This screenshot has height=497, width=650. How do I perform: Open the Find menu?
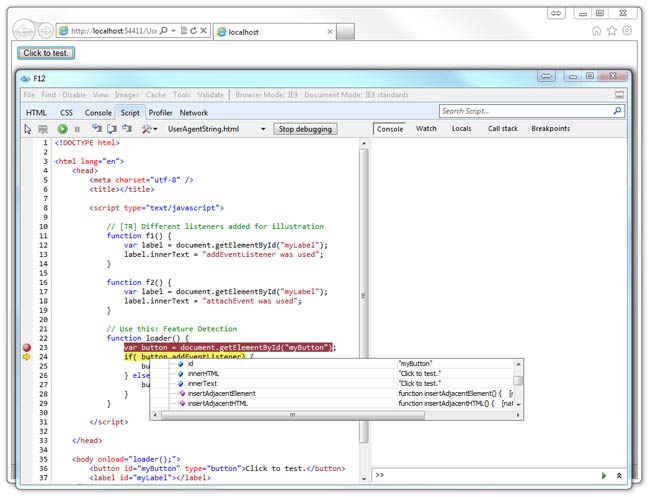point(49,95)
